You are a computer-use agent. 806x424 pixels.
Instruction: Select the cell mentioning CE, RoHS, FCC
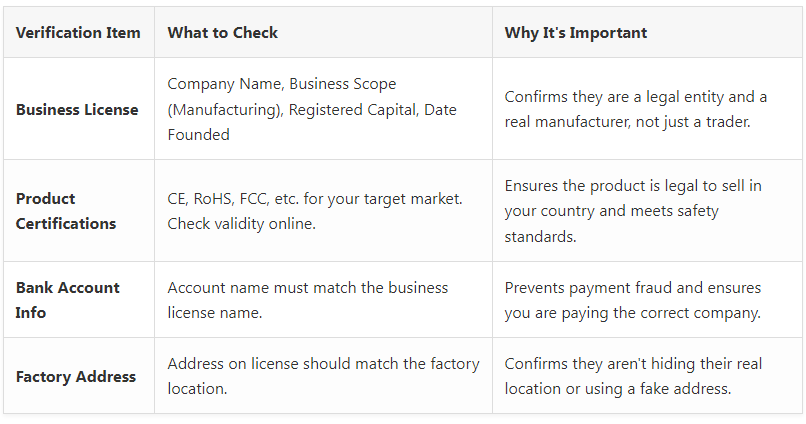click(x=314, y=211)
